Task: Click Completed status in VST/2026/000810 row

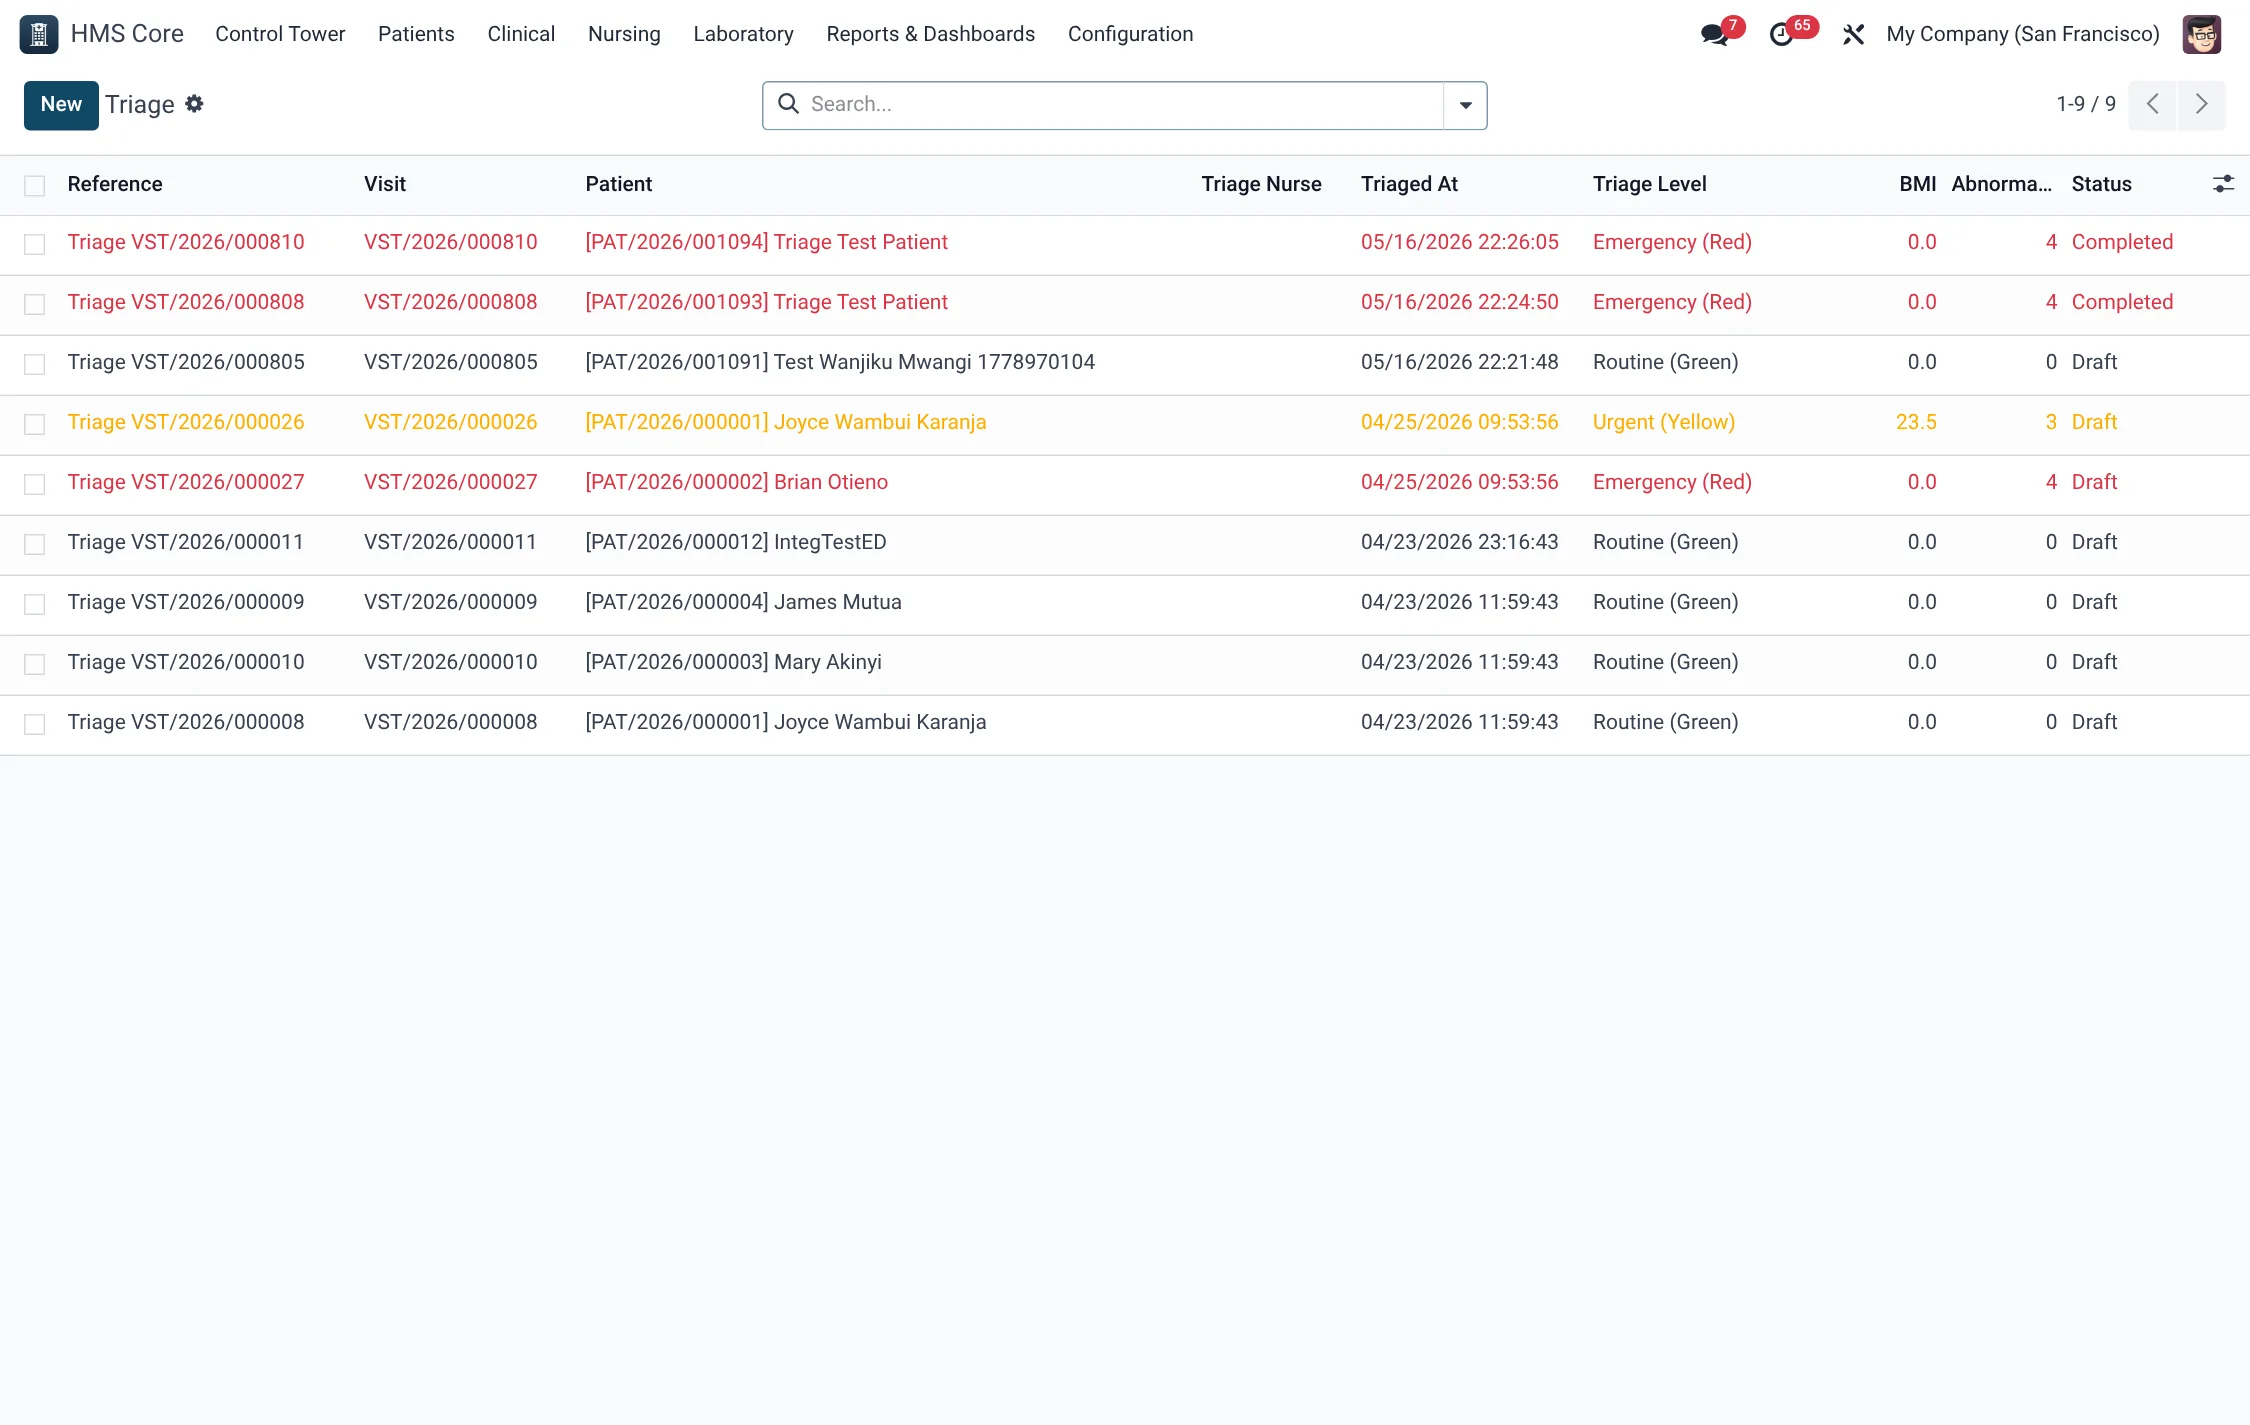Action: [2122, 242]
